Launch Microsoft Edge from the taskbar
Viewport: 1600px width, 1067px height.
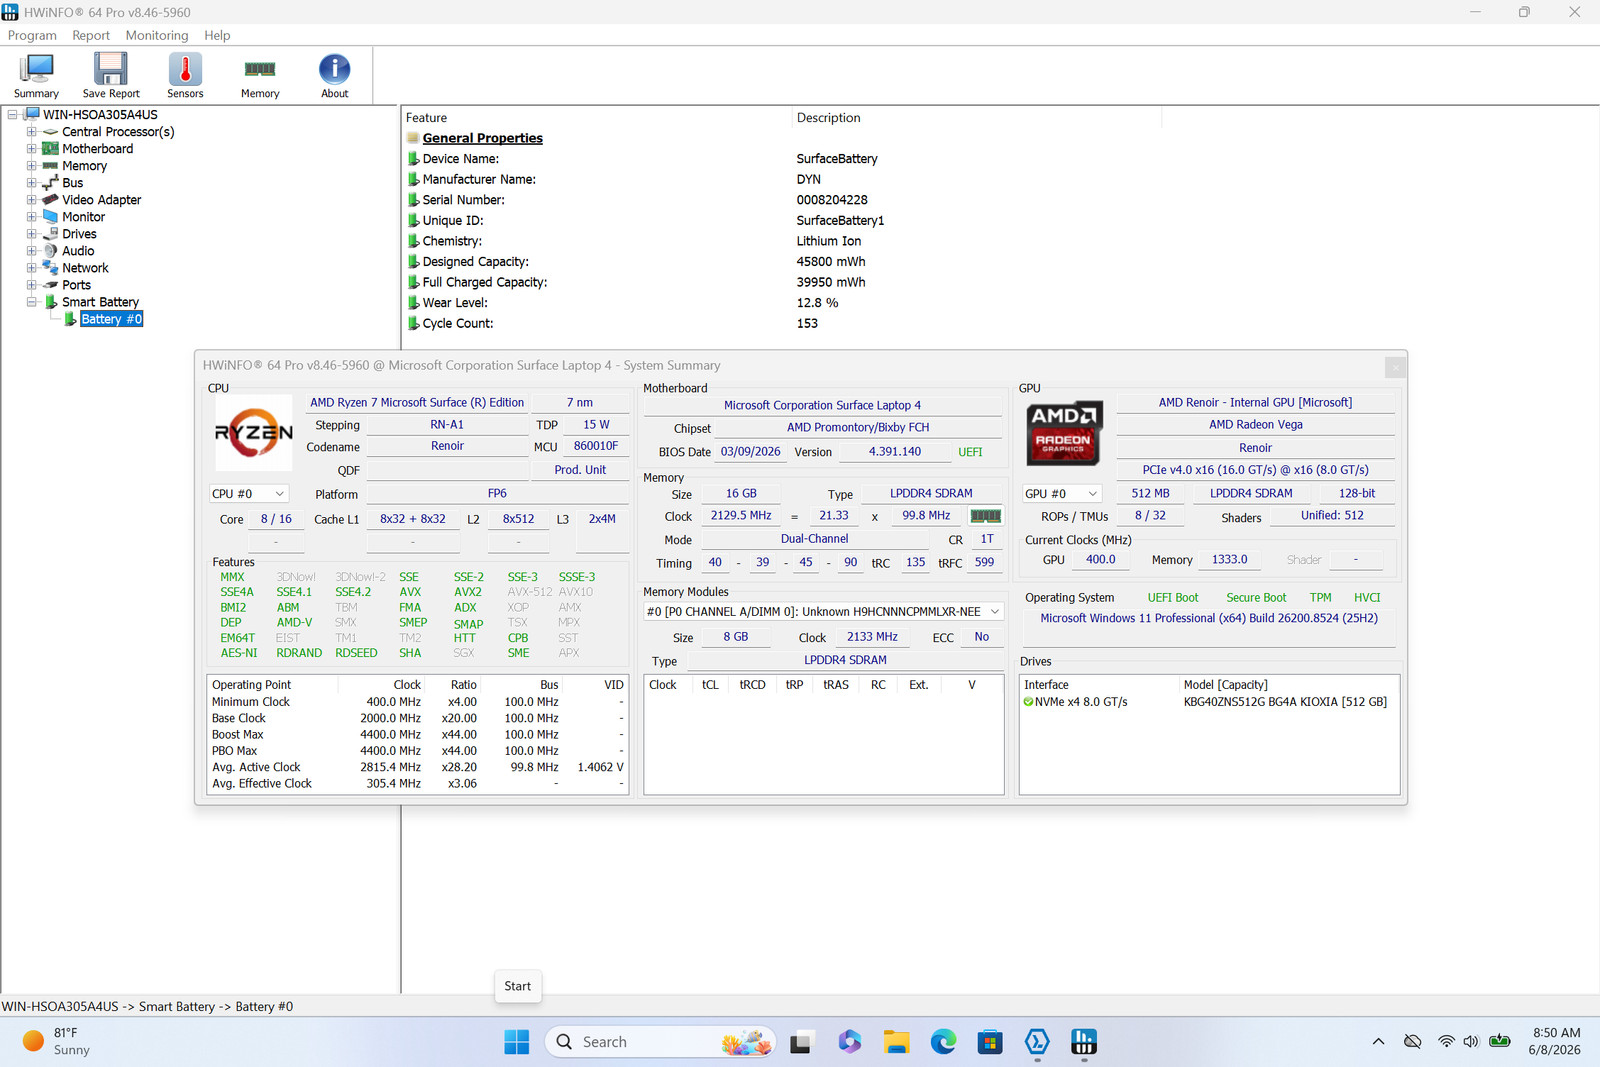tap(943, 1042)
